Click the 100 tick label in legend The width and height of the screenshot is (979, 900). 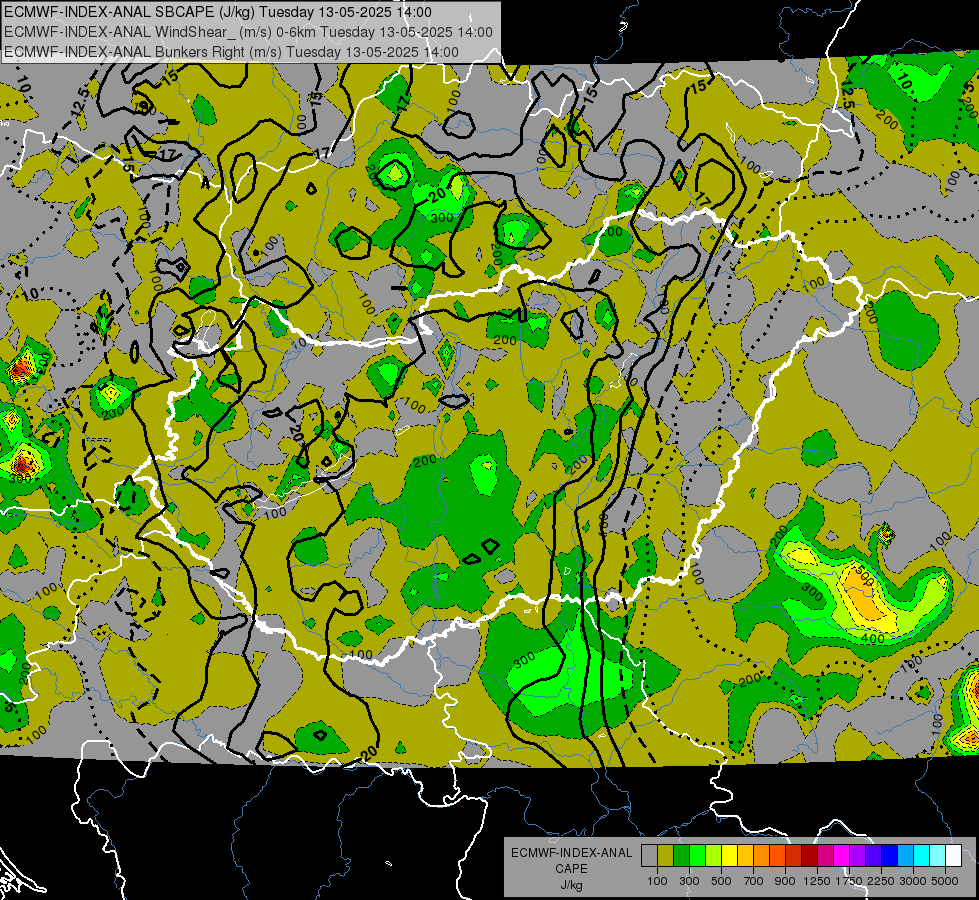coord(657,881)
